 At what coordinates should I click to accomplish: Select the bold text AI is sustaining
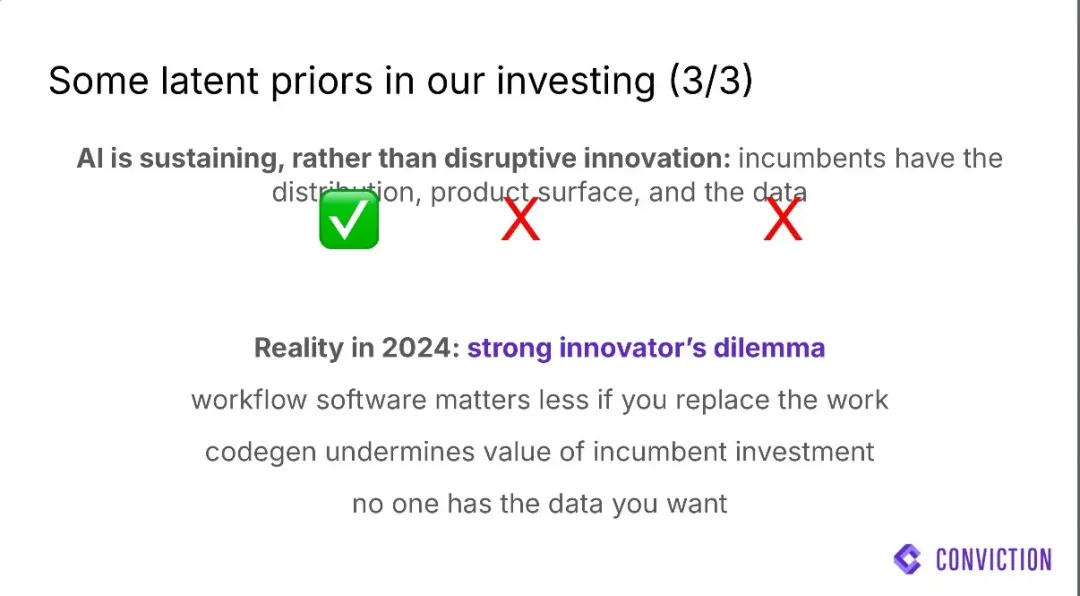(x=179, y=158)
